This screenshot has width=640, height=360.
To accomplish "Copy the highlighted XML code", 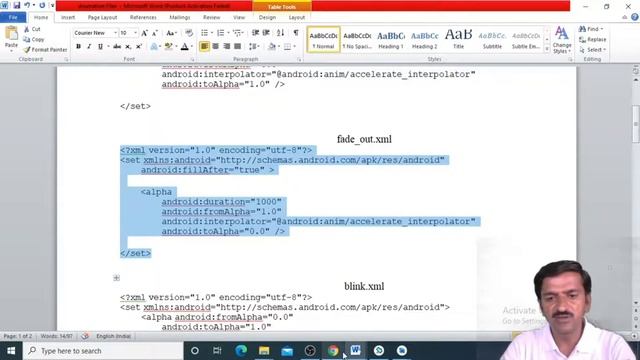I will click(34, 40).
